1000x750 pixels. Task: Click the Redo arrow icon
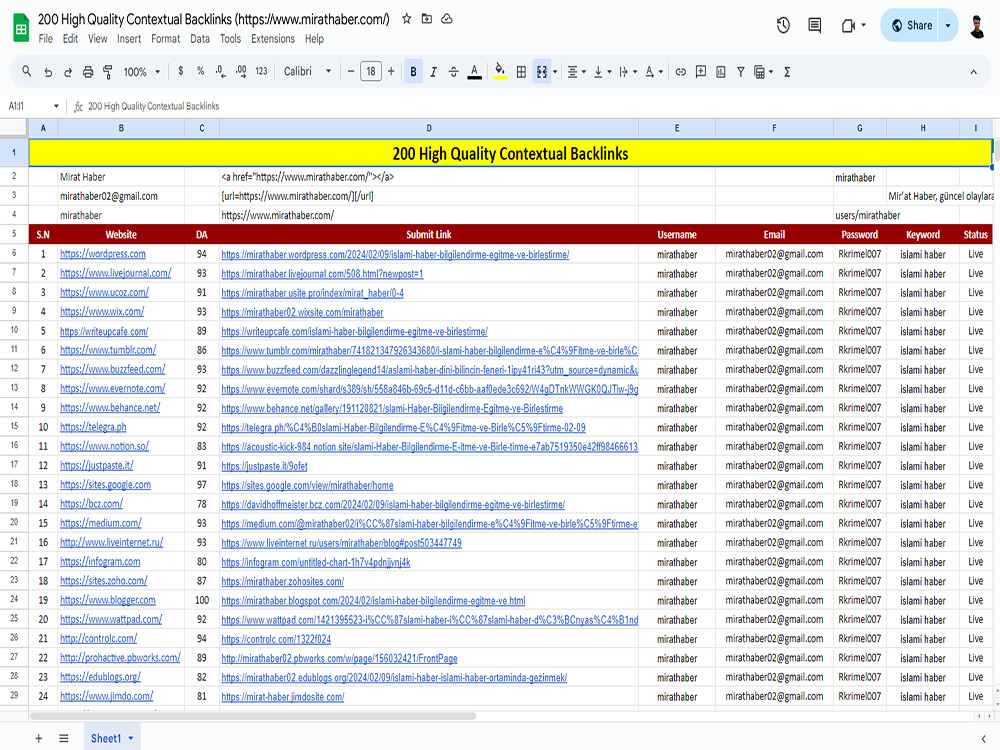[68, 72]
